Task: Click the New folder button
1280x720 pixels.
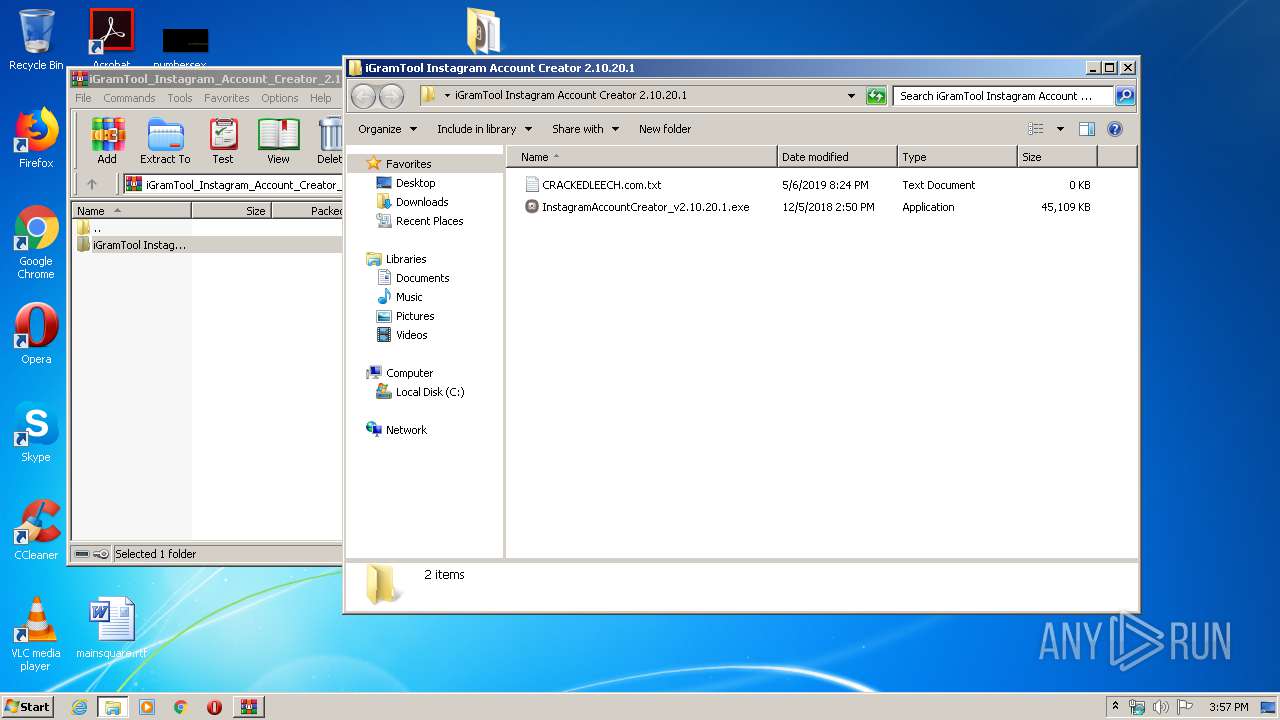Action: point(665,129)
